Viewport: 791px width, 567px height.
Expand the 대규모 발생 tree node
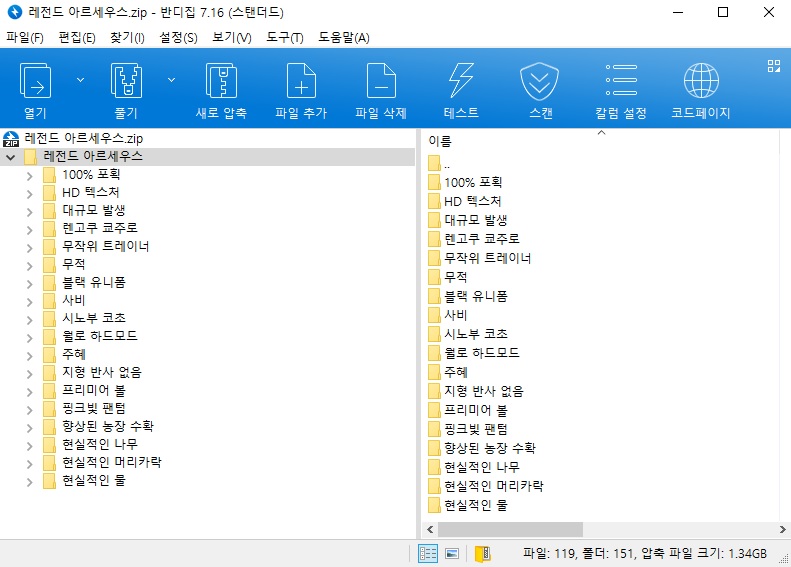pyautogui.click(x=29, y=212)
